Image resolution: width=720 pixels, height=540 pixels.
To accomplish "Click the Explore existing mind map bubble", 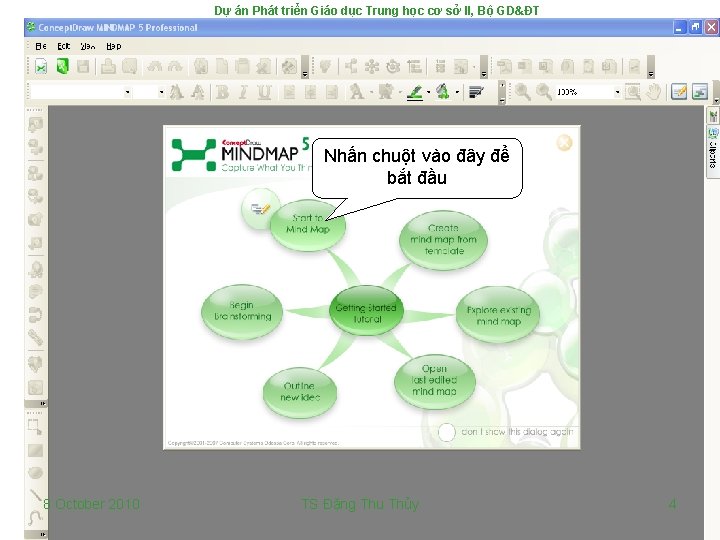I will (498, 315).
